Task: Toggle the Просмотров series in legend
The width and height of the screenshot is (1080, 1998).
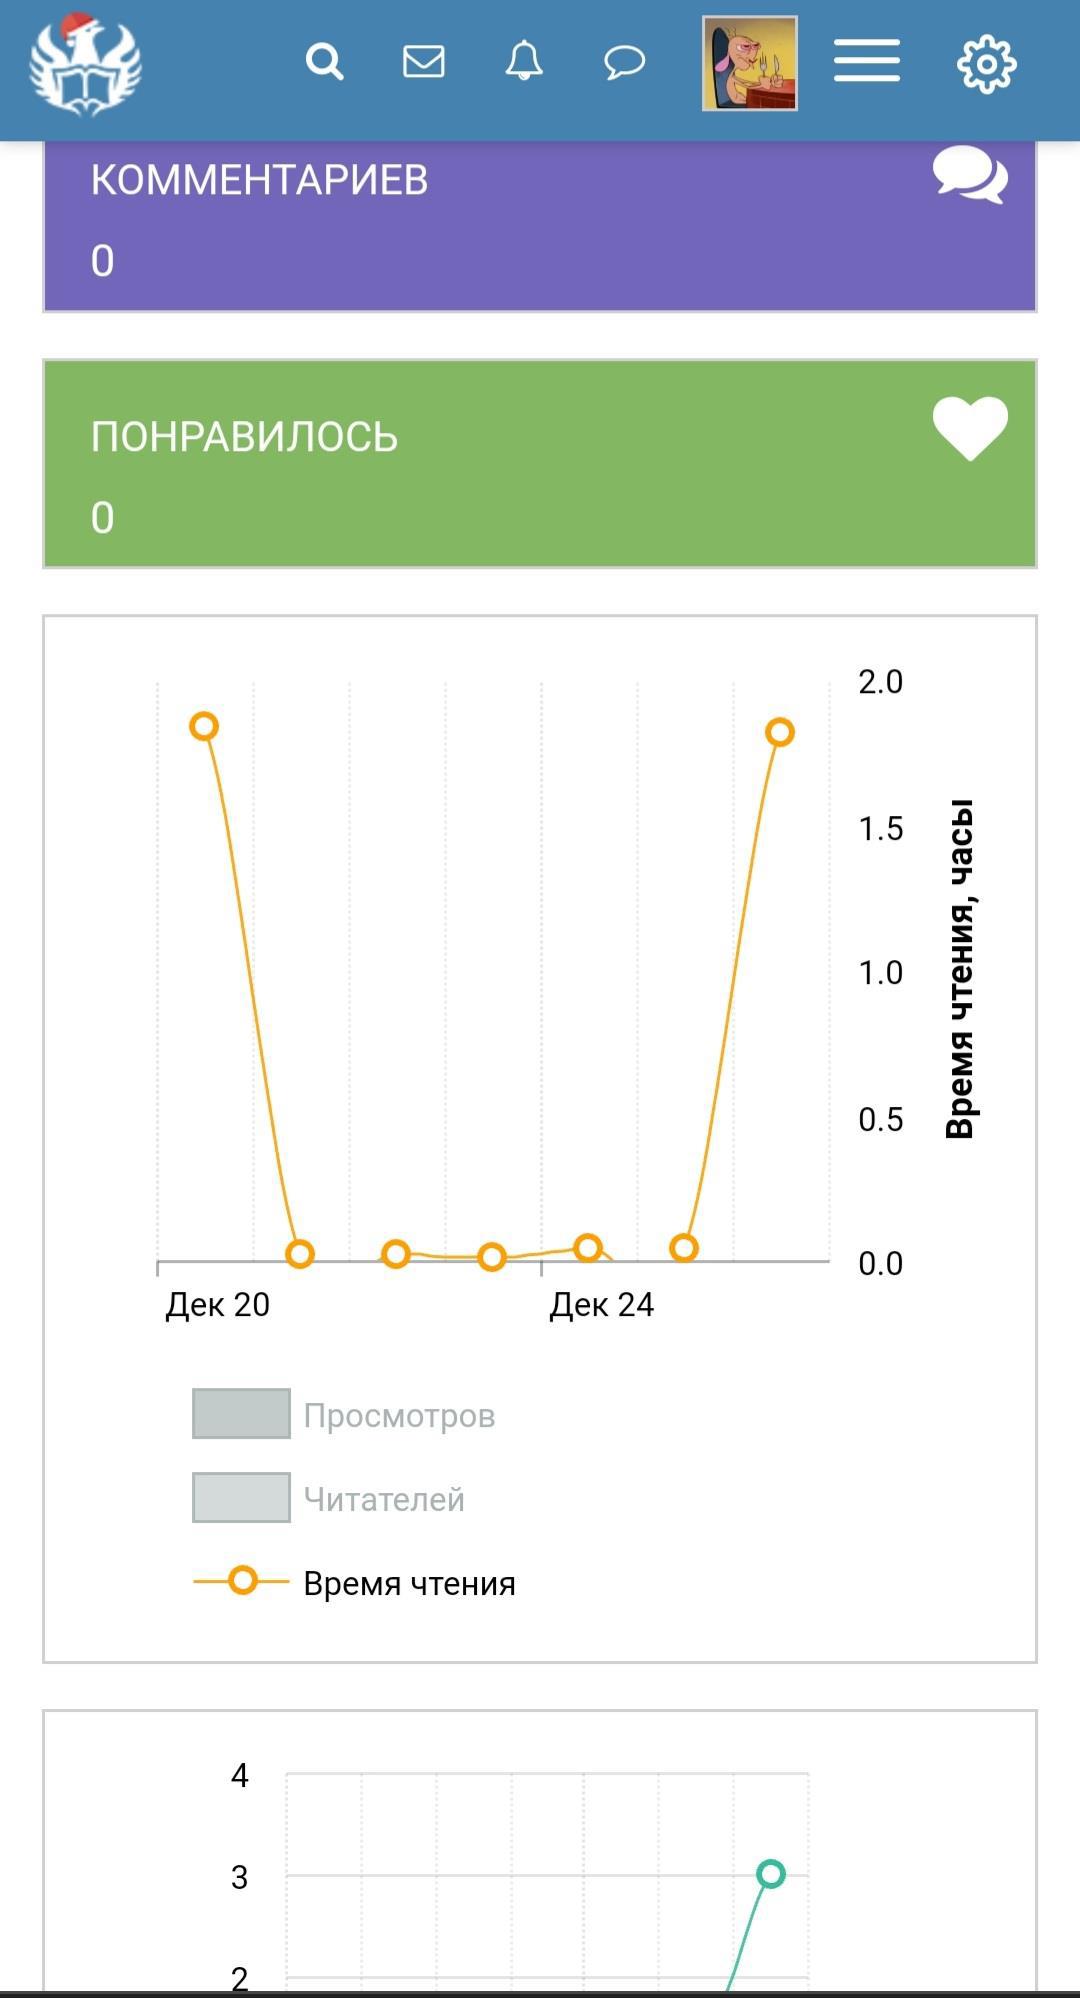Action: [x=399, y=1416]
